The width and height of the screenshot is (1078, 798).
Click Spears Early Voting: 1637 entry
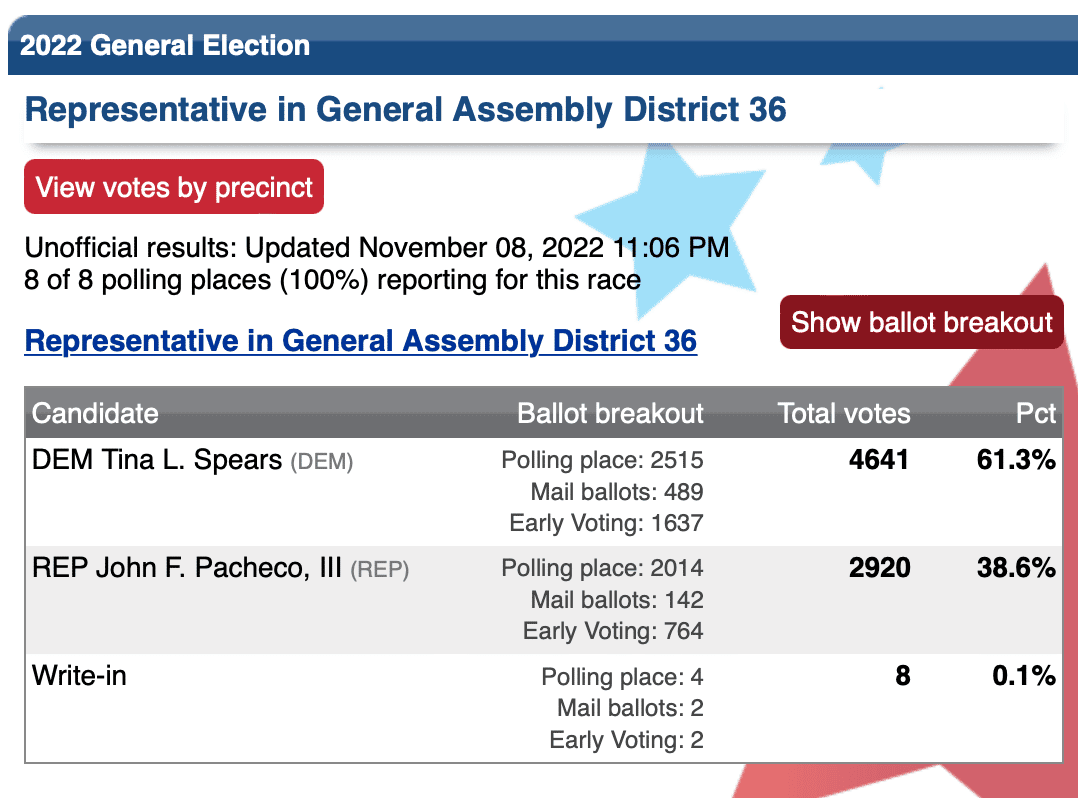point(606,523)
